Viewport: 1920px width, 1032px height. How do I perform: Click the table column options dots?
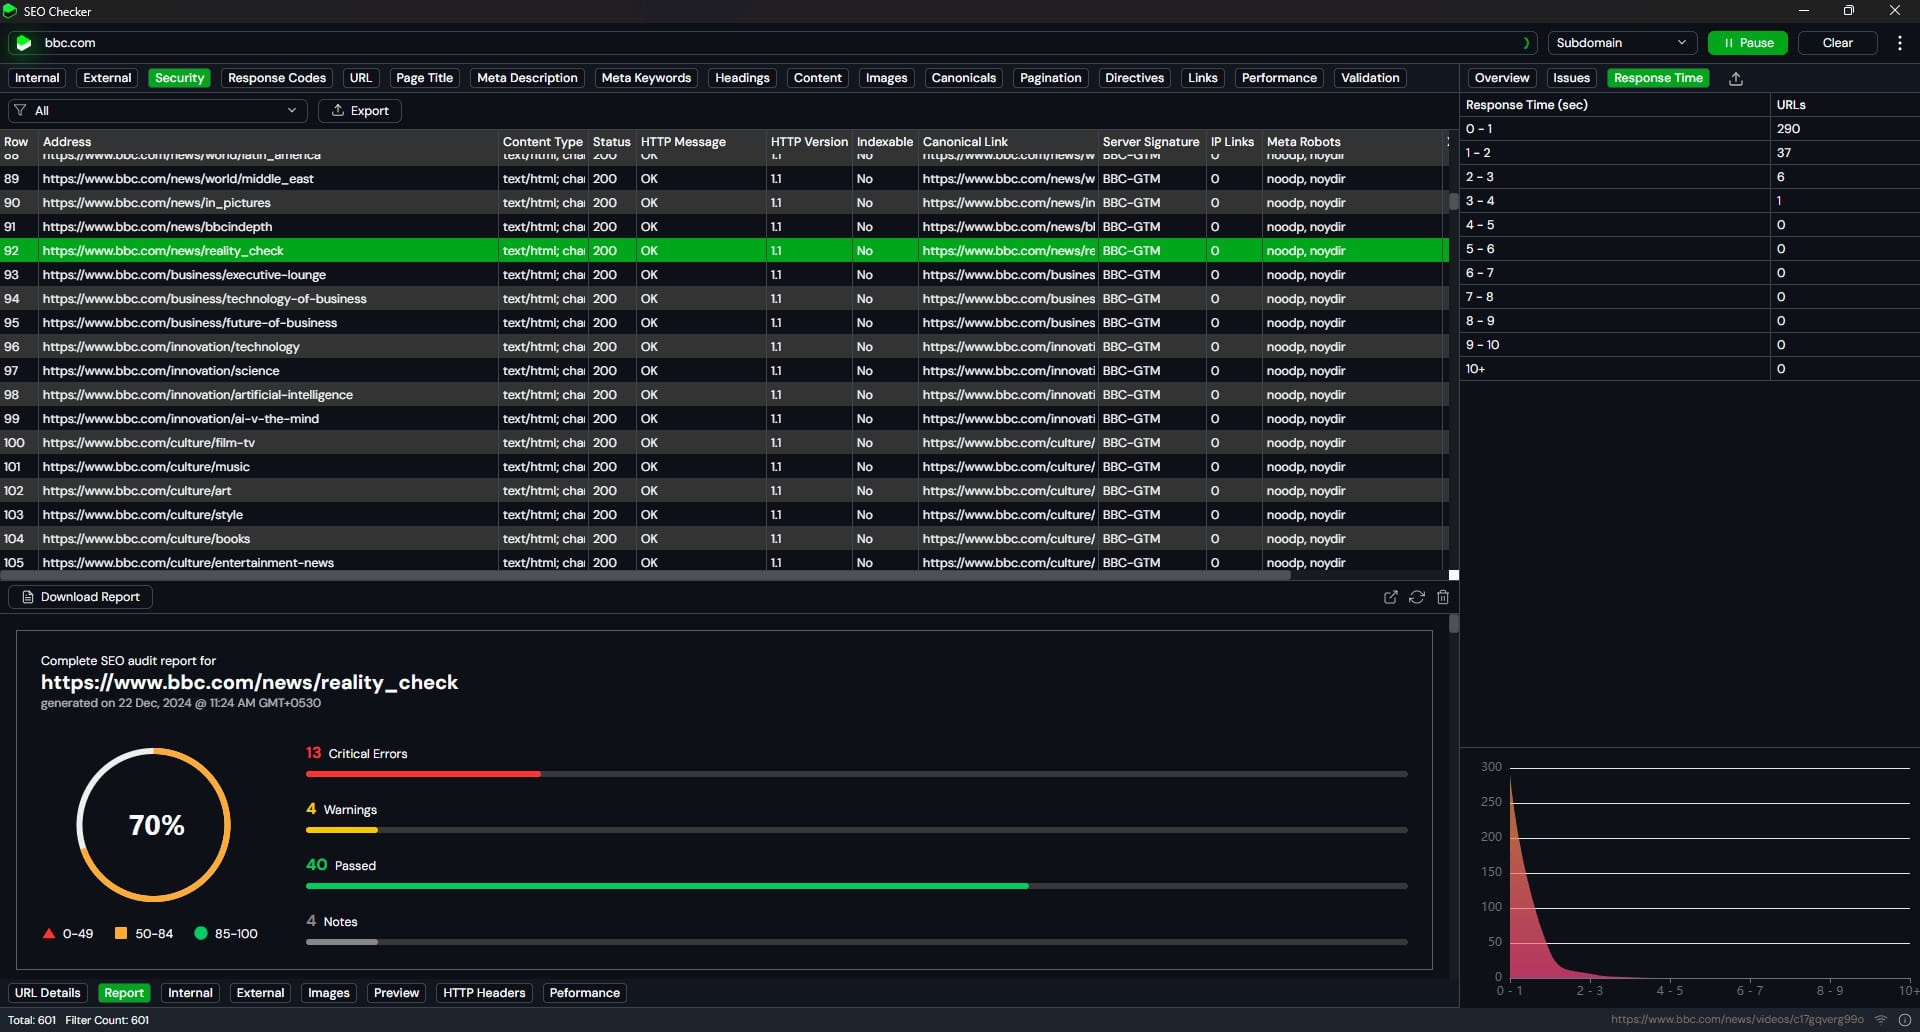coord(1447,142)
